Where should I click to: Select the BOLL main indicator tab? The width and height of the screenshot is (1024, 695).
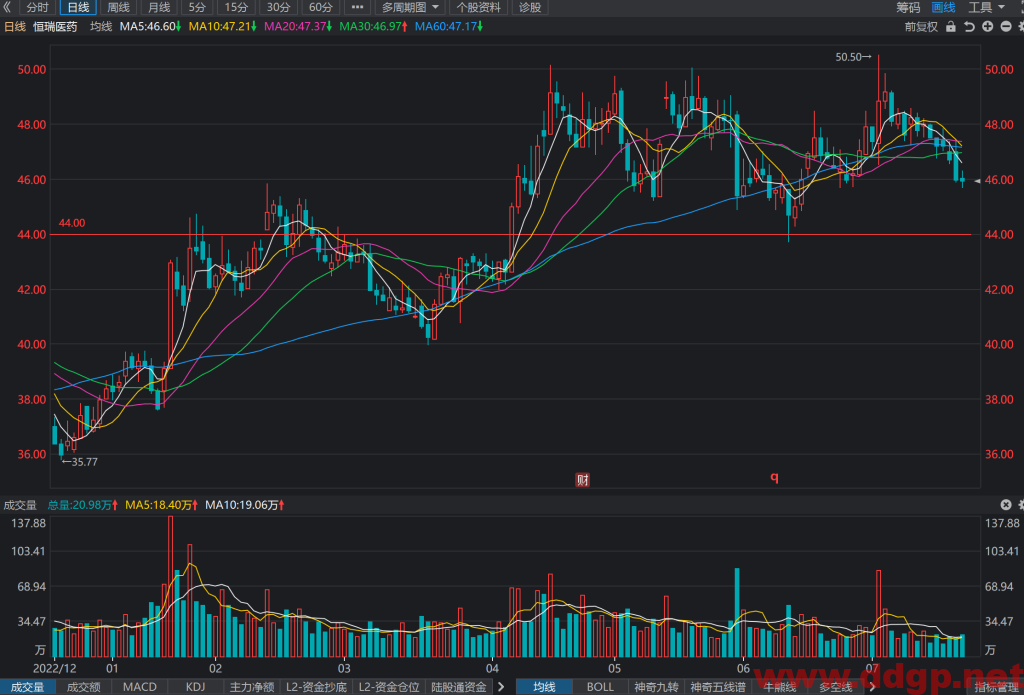(600, 687)
